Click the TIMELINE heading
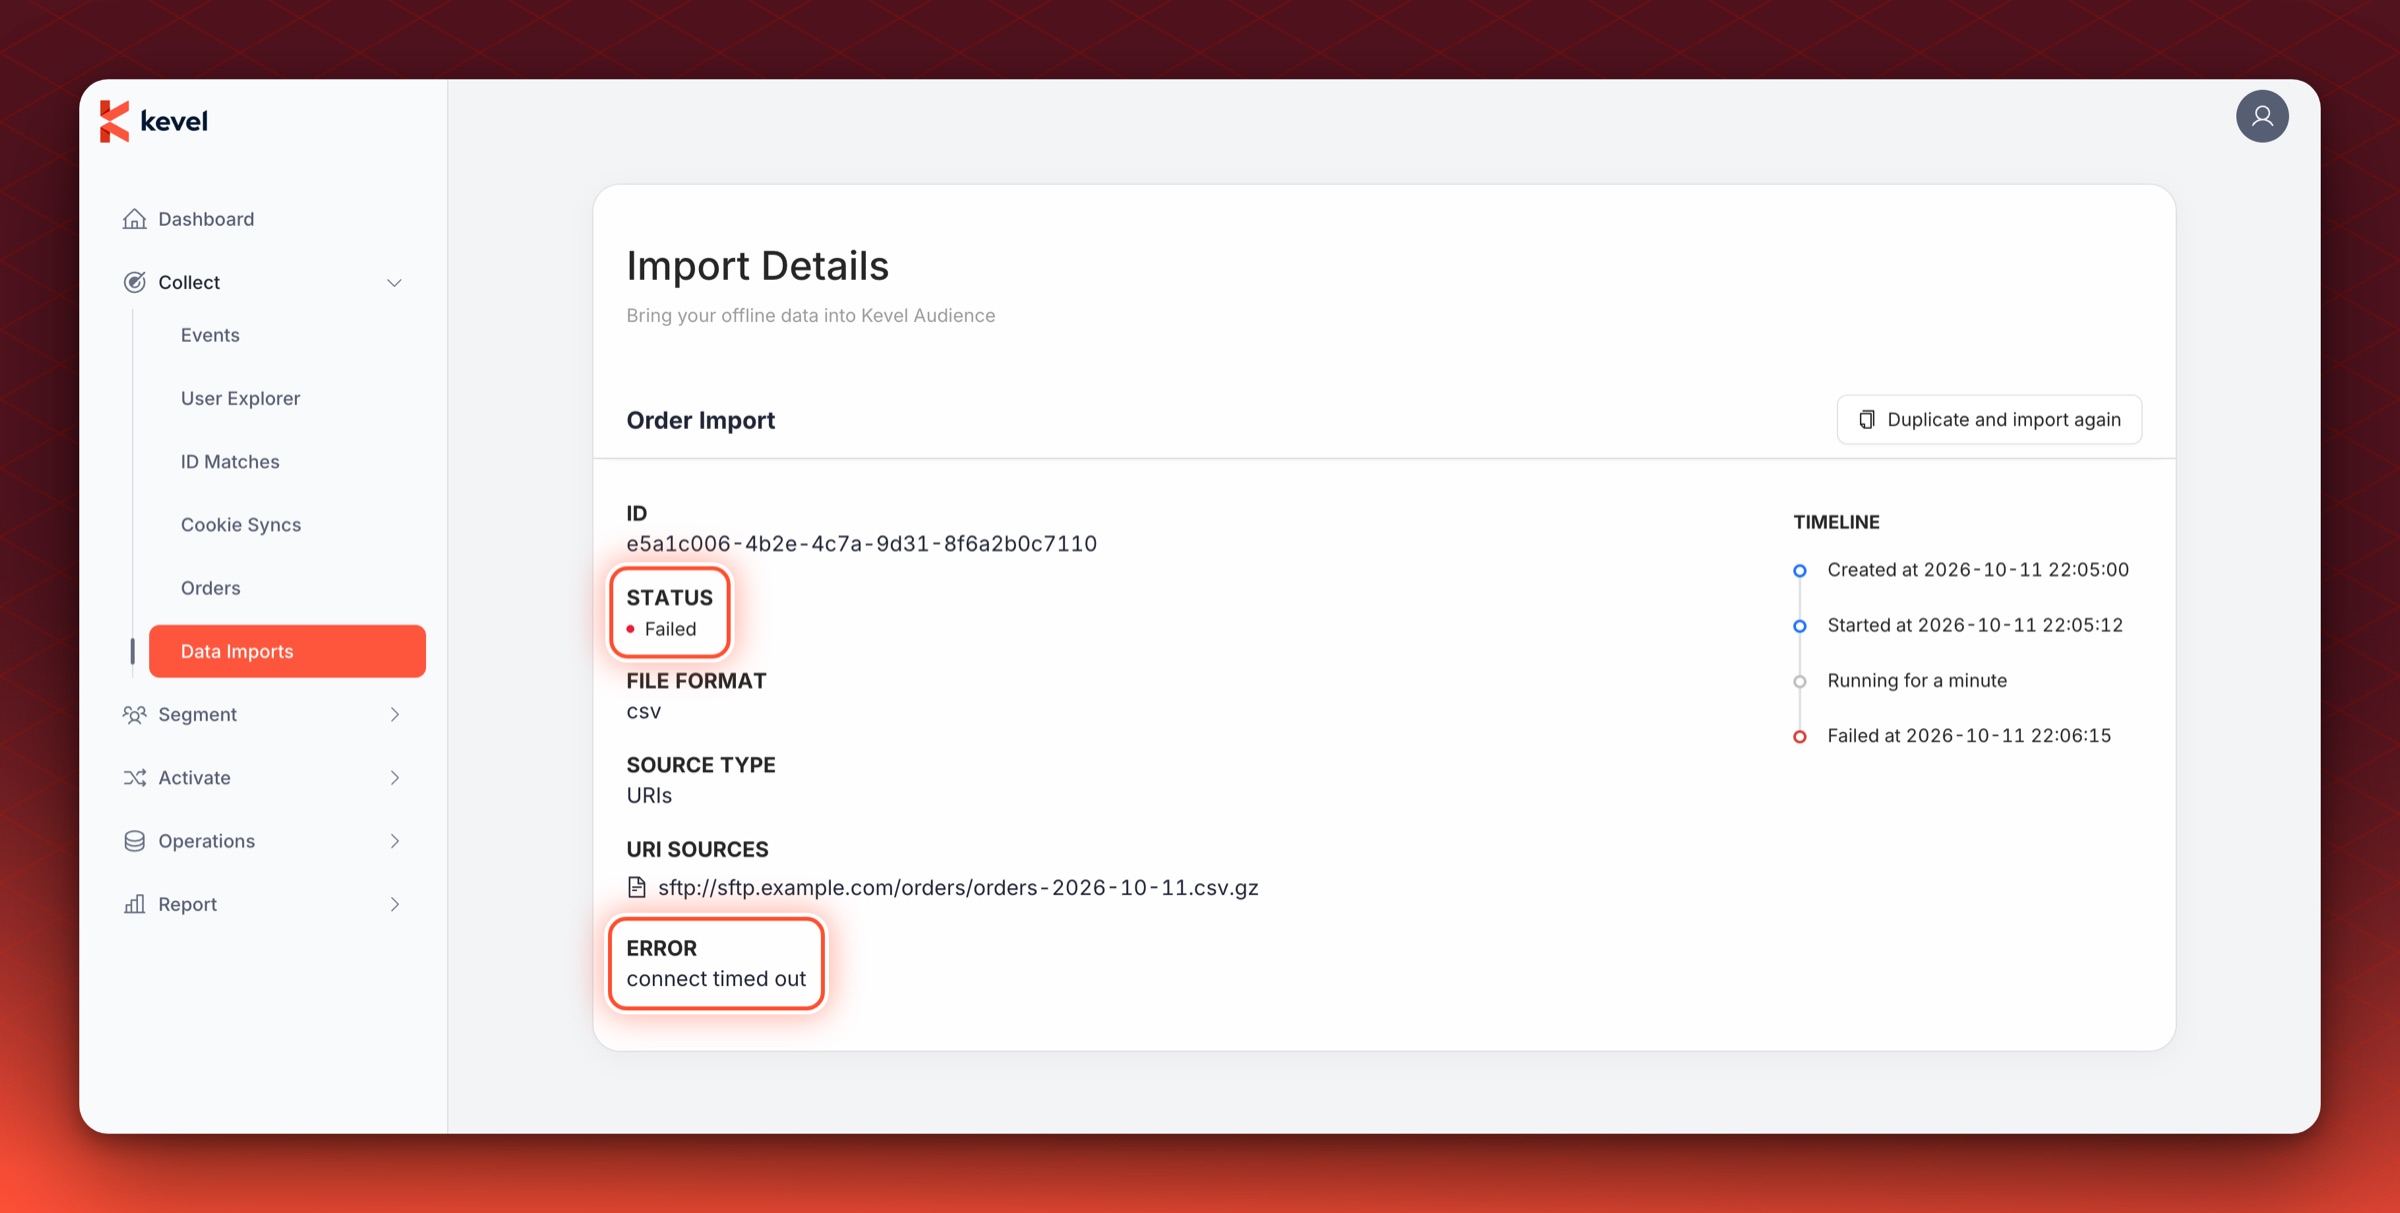 [1836, 521]
